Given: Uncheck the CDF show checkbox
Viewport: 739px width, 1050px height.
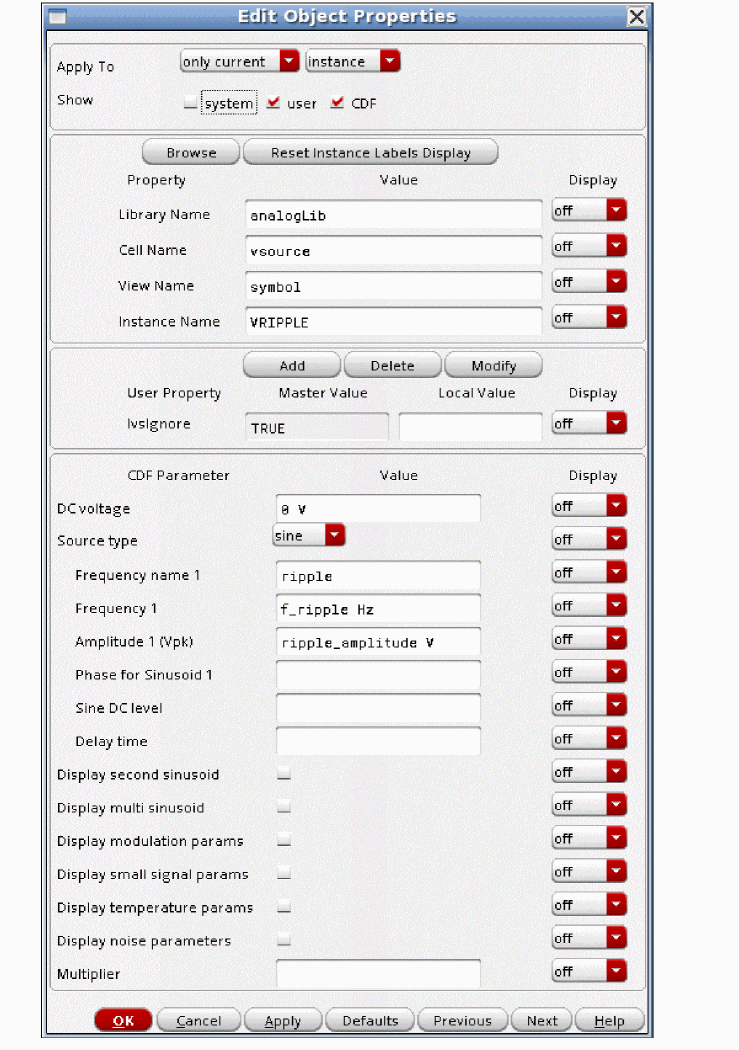Looking at the screenshot, I should click(x=337, y=102).
